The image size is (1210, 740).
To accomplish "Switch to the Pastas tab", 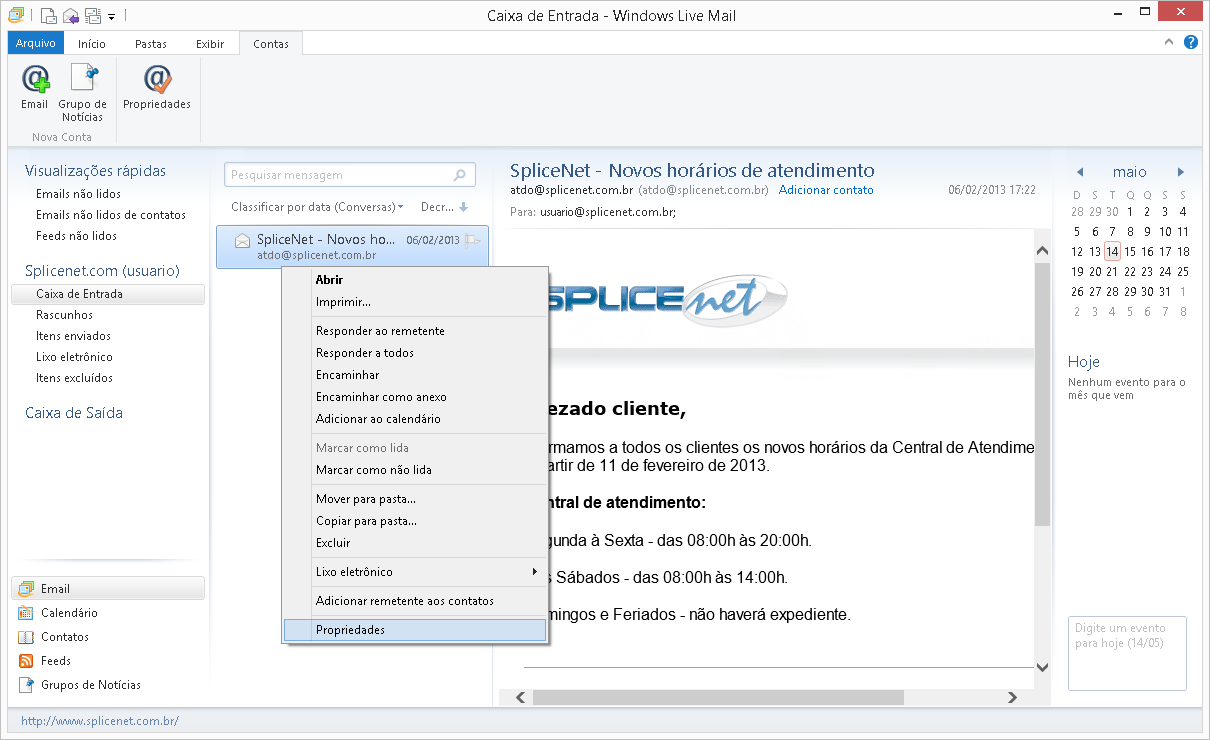I will (x=151, y=44).
